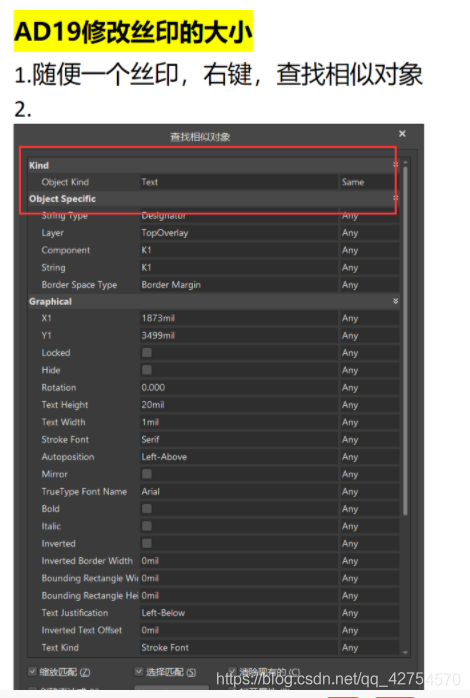The image size is (470, 698).
Task: Click the Text Height 20mil value field
Action: tap(239, 405)
